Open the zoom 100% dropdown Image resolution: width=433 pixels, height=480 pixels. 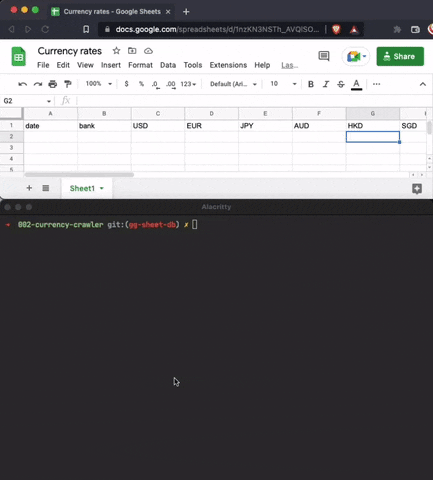[99, 84]
